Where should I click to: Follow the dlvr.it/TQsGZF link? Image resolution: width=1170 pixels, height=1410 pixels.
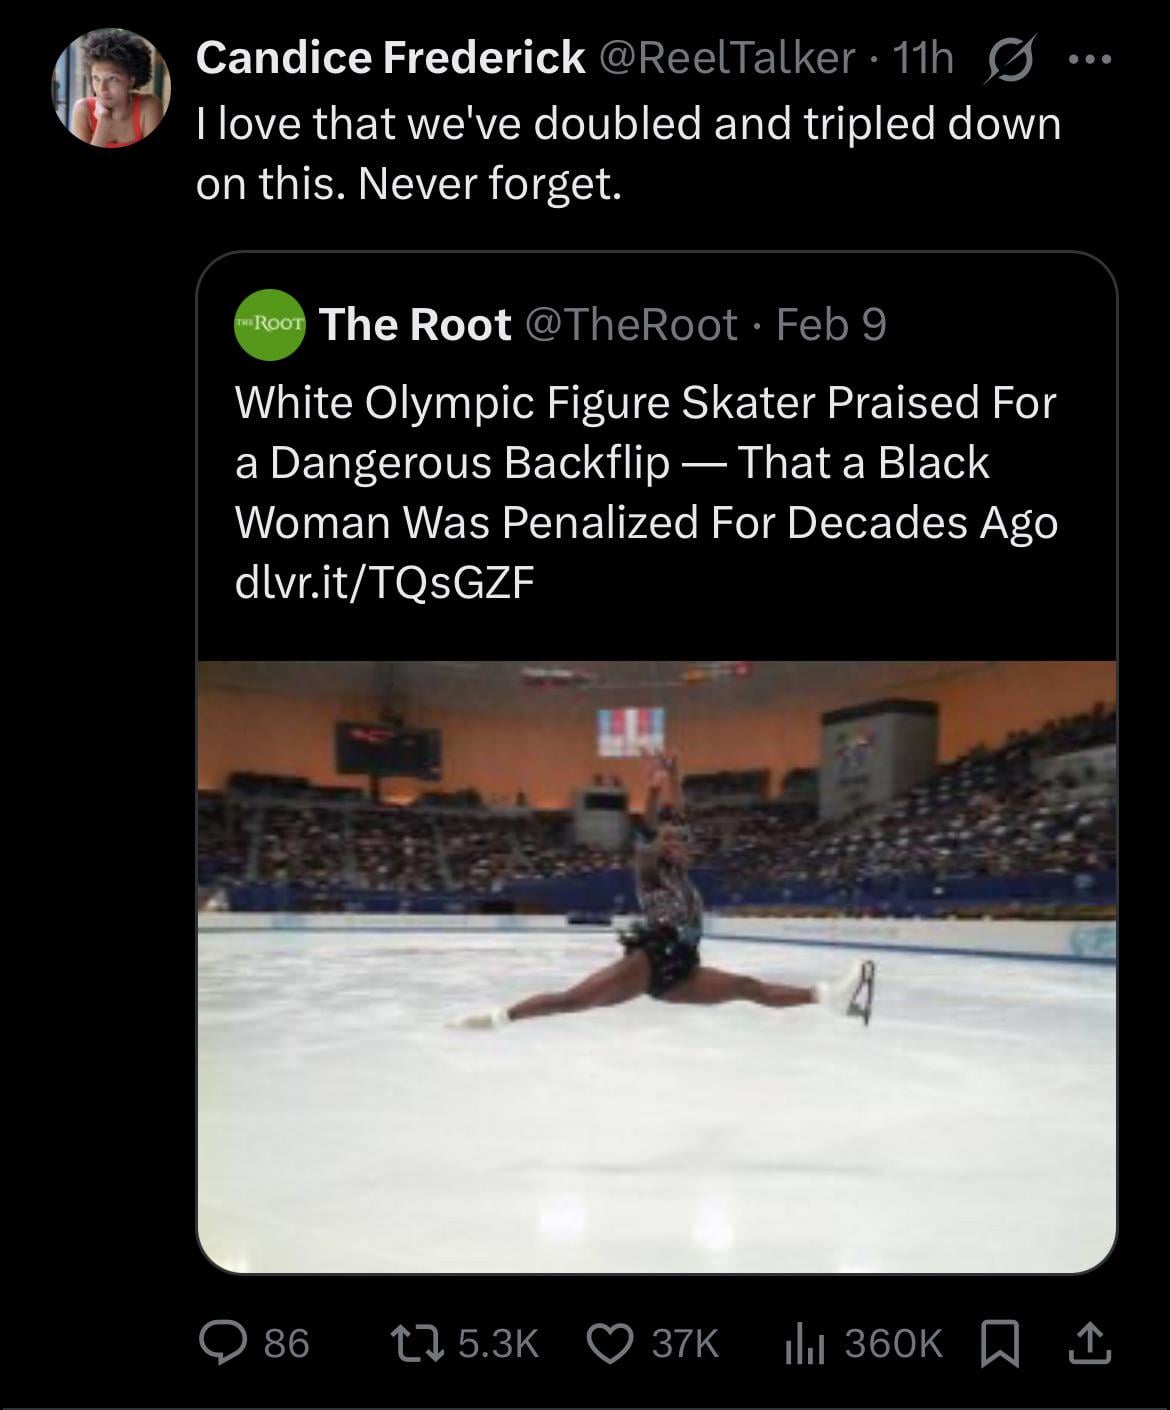click(381, 583)
